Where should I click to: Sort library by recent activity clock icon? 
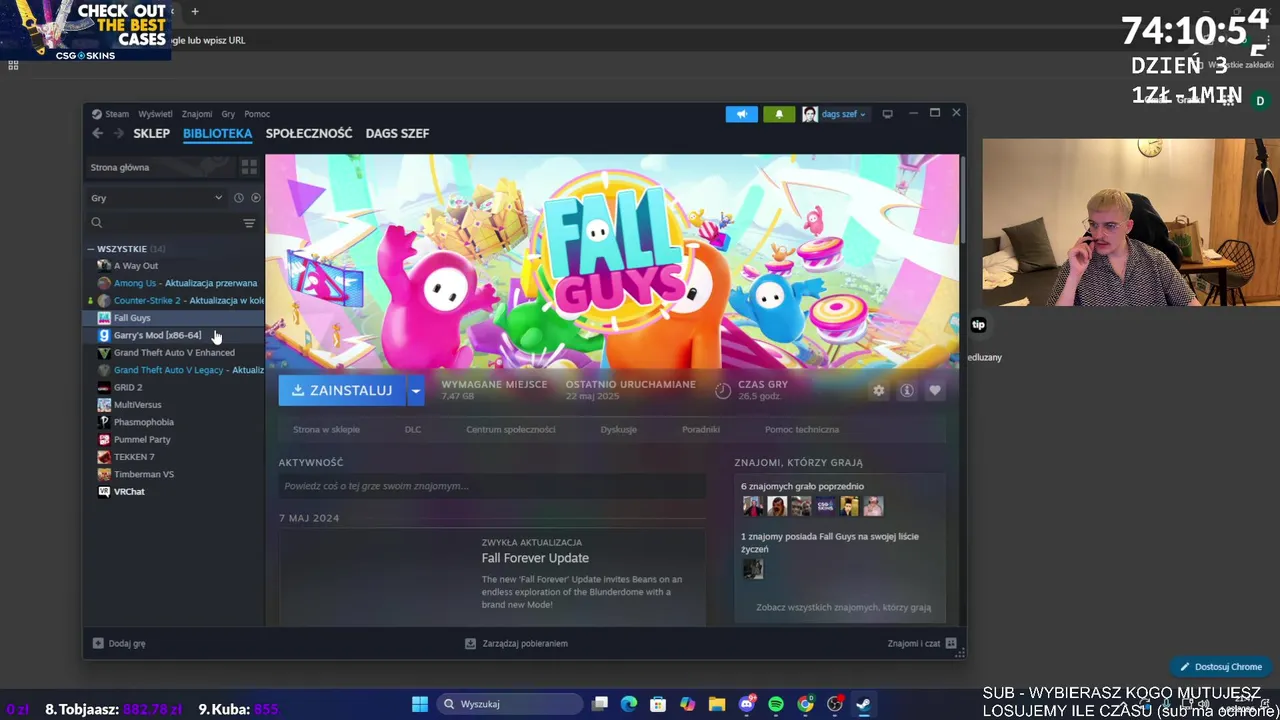coord(238,198)
